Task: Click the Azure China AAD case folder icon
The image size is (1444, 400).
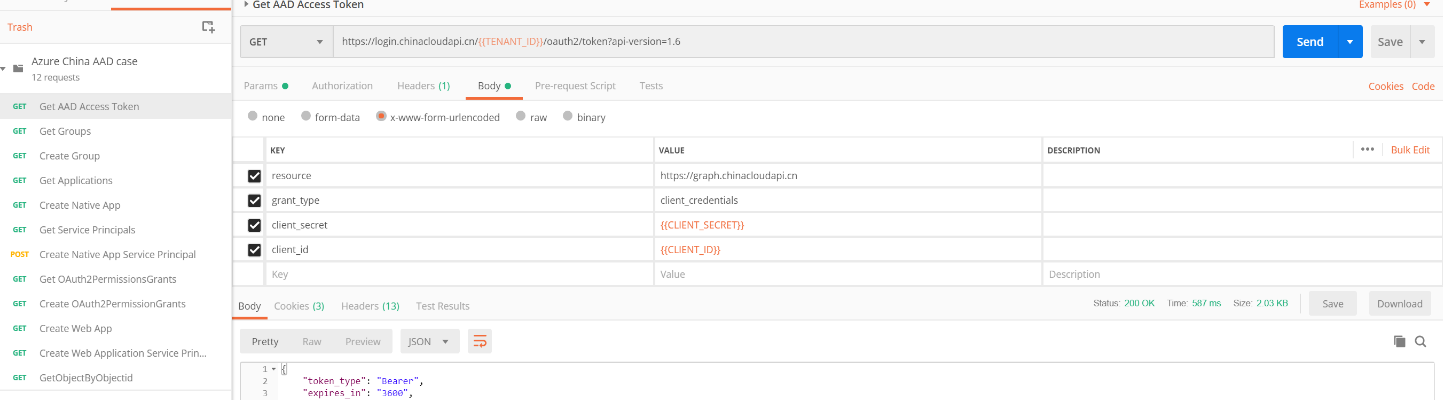Action: click(18, 68)
